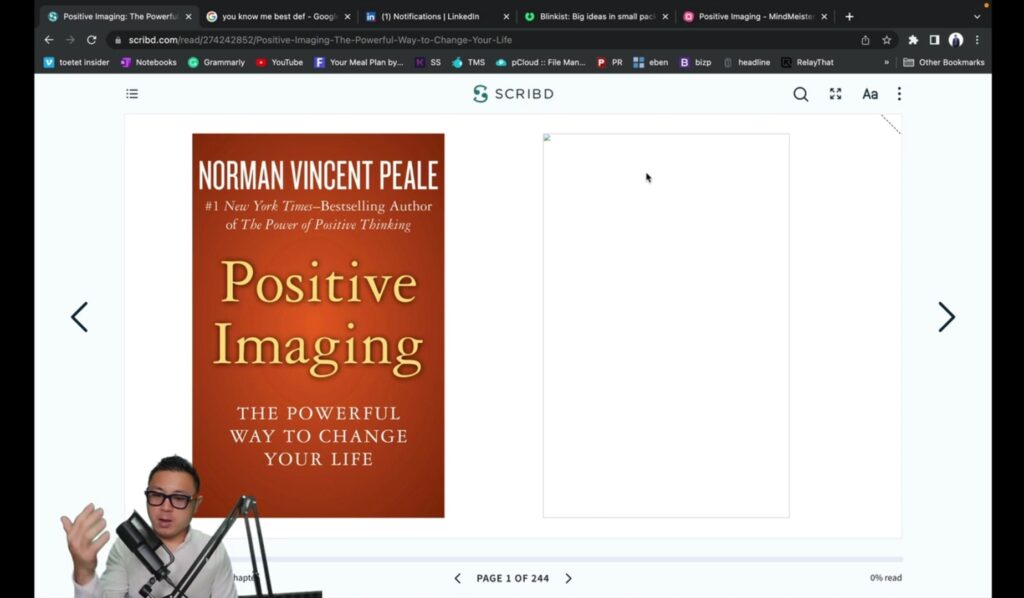1024x598 pixels.
Task: Open the tab search dropdown arrow
Action: [977, 17]
